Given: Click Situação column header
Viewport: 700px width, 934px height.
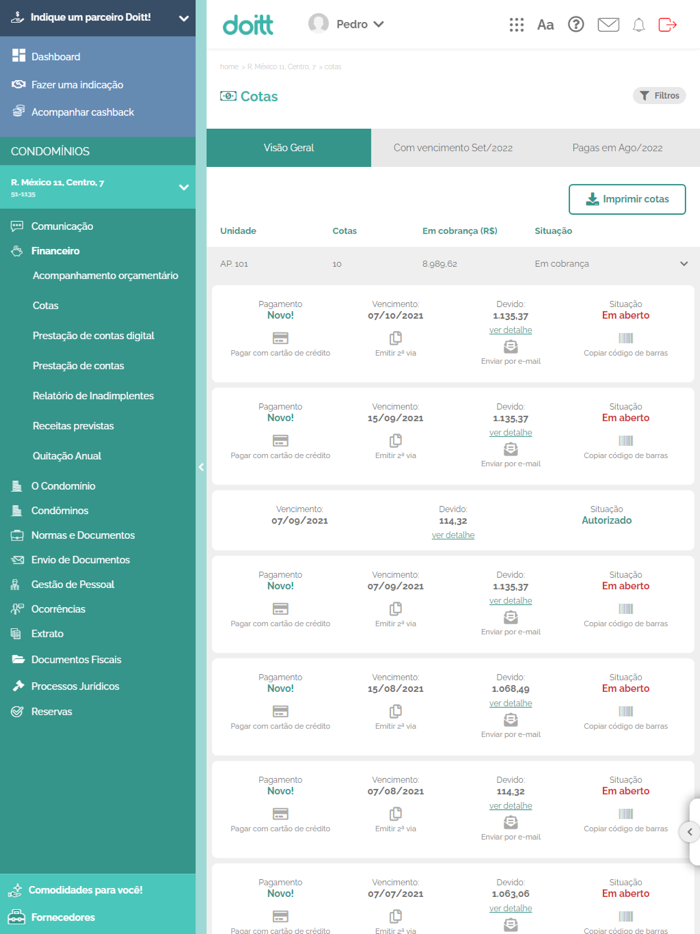Looking at the screenshot, I should tap(553, 231).
